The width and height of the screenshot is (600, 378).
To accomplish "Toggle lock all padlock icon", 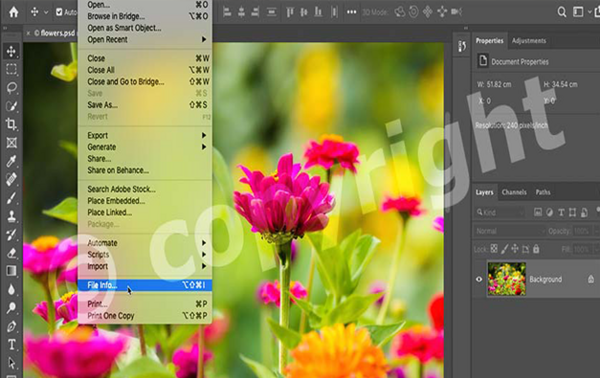I will pyautogui.click(x=536, y=249).
